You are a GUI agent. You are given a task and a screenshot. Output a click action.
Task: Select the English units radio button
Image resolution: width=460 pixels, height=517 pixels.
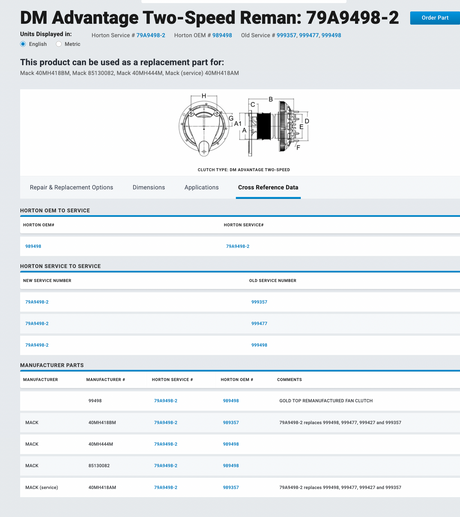click(23, 44)
